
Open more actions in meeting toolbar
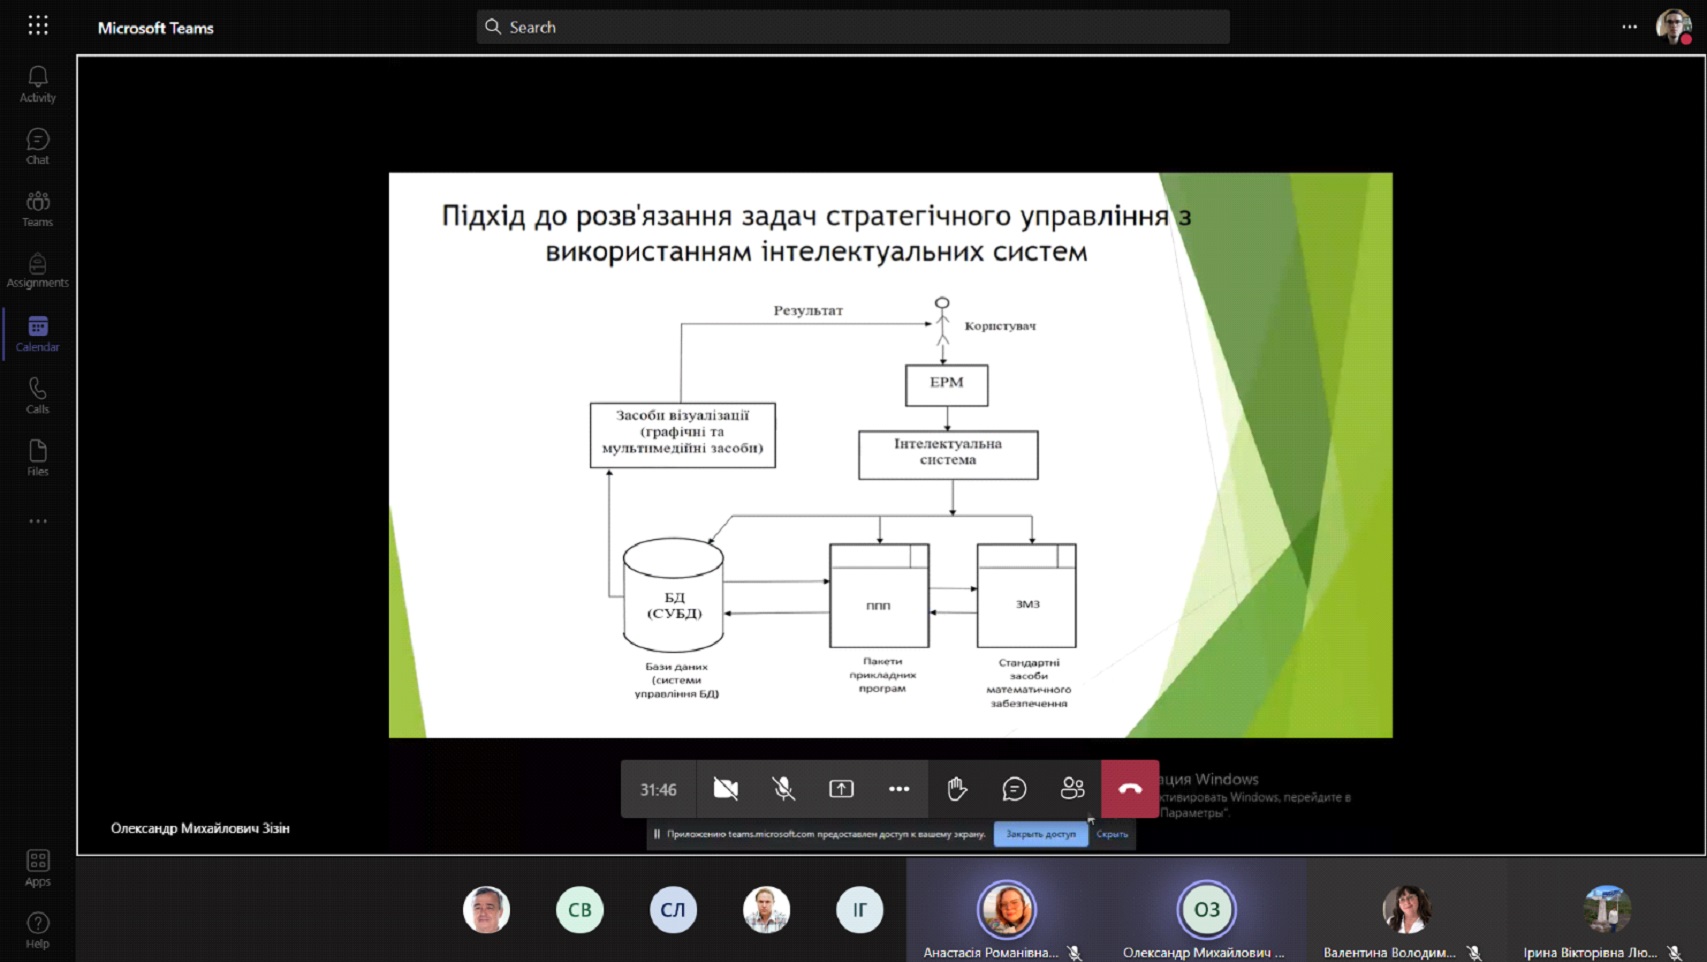pos(899,789)
